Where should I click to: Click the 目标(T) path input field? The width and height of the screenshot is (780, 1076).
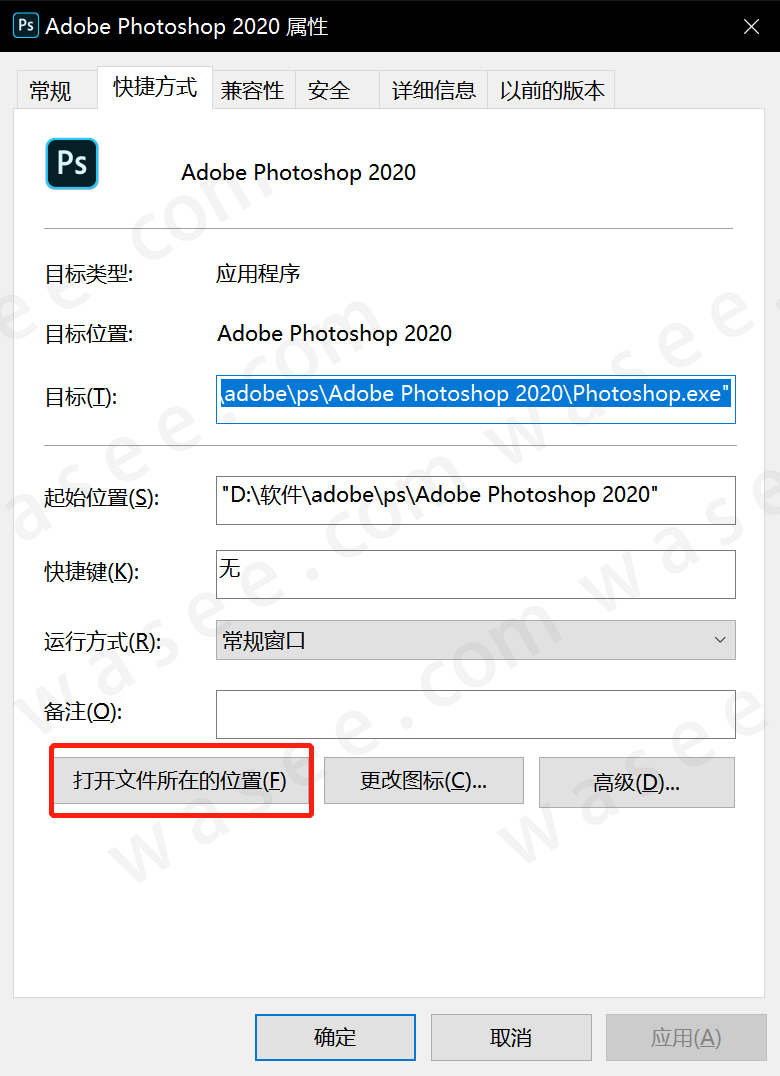475,399
